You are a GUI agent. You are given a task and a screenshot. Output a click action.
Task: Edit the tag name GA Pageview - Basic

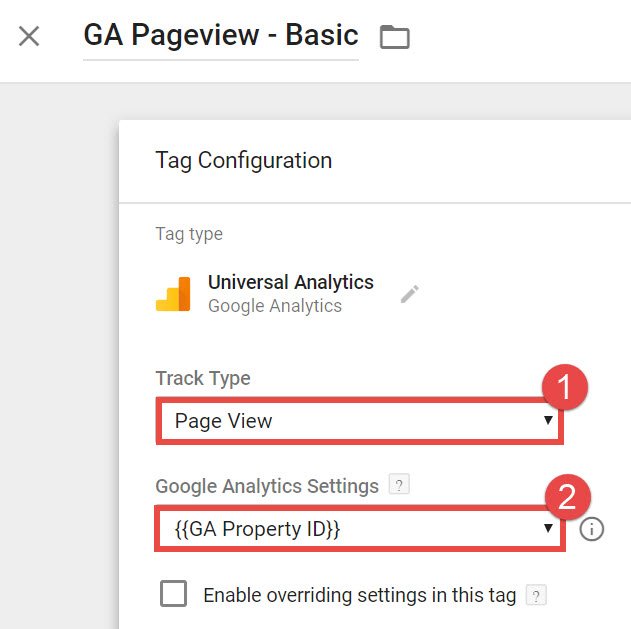(220, 36)
